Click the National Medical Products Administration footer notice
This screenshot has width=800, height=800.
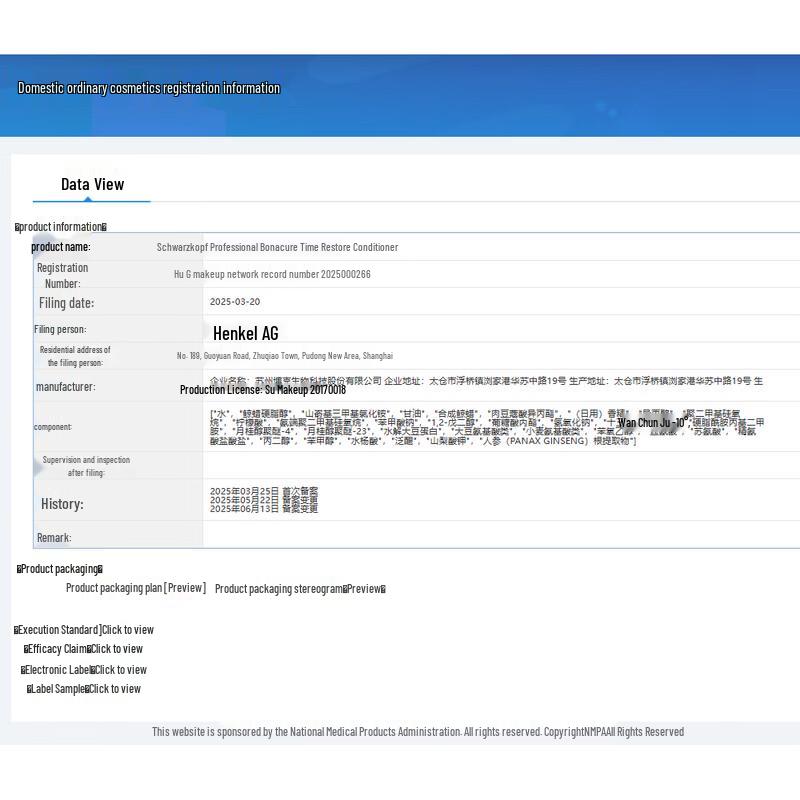[x=418, y=732]
